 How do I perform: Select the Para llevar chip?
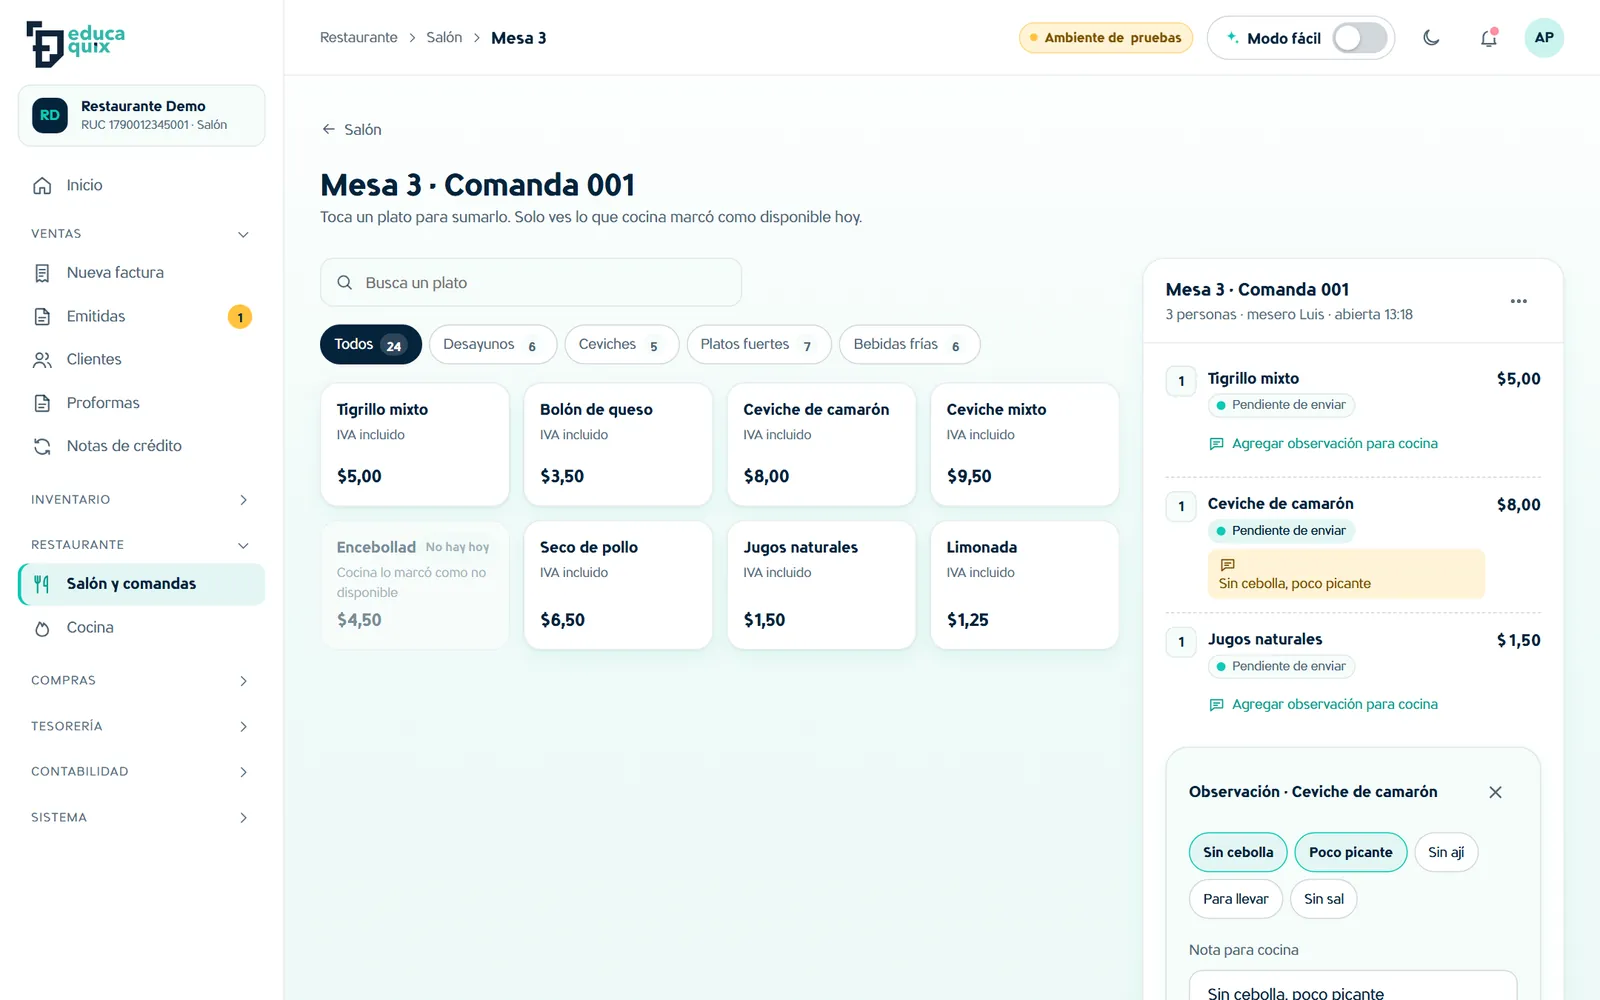point(1236,899)
